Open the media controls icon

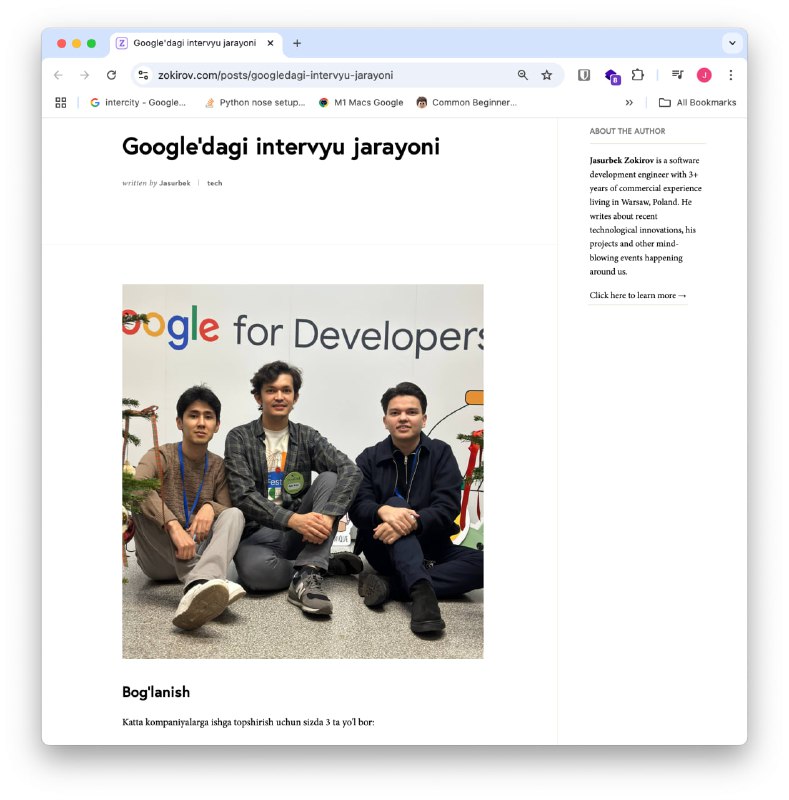678,75
